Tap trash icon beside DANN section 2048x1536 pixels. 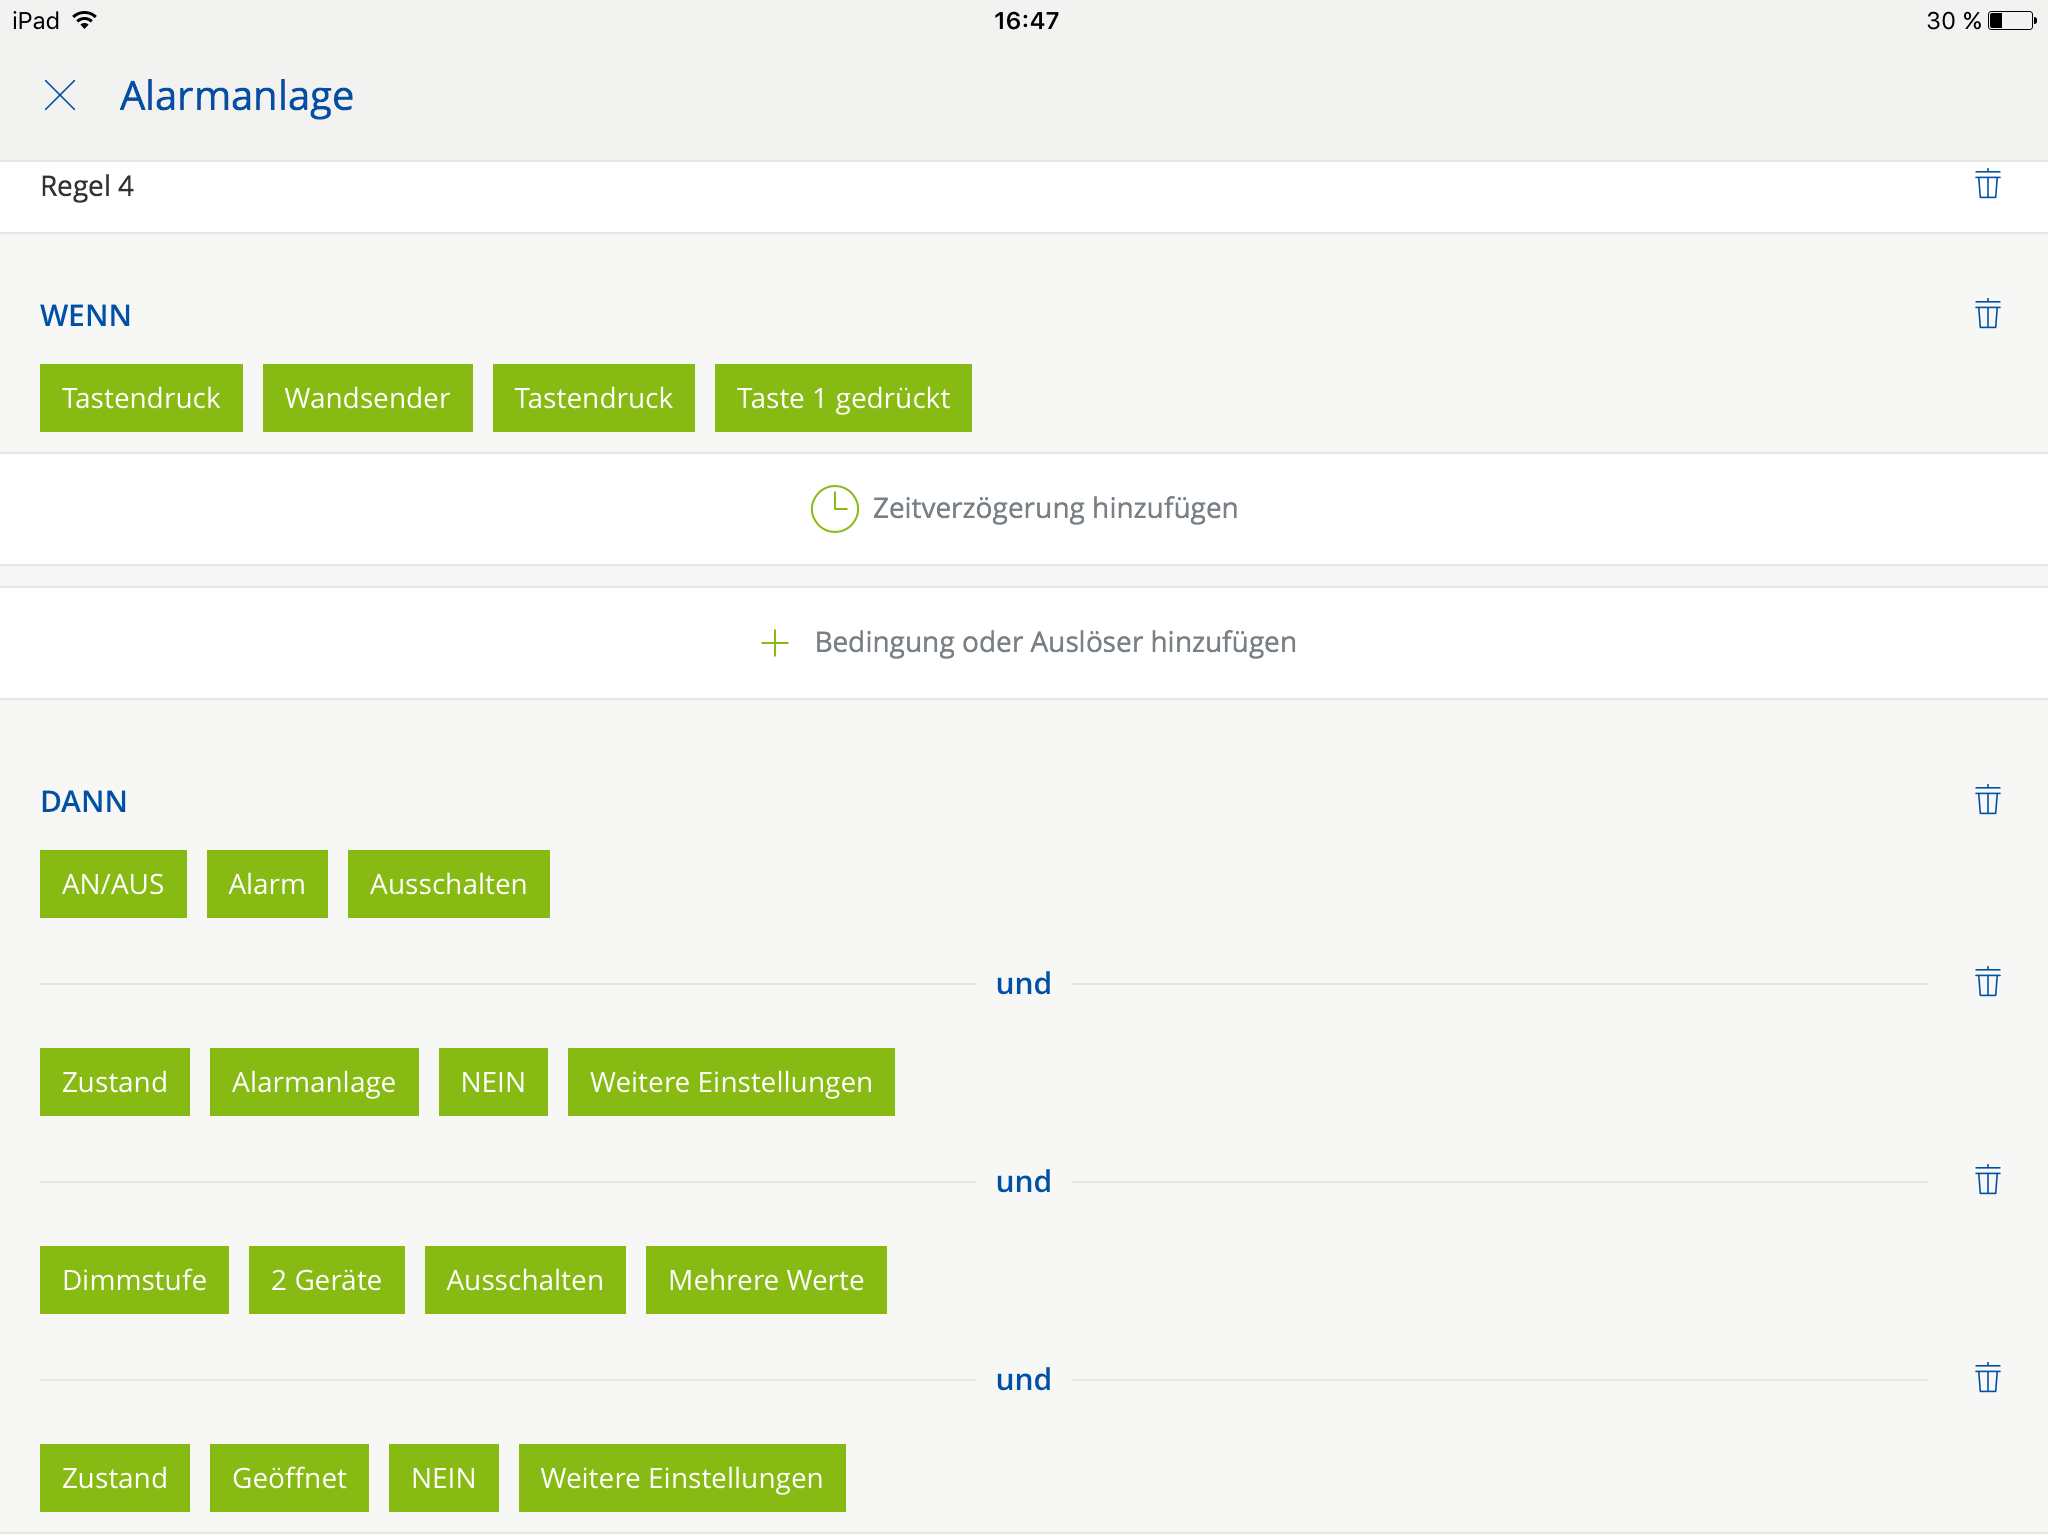point(1987,801)
